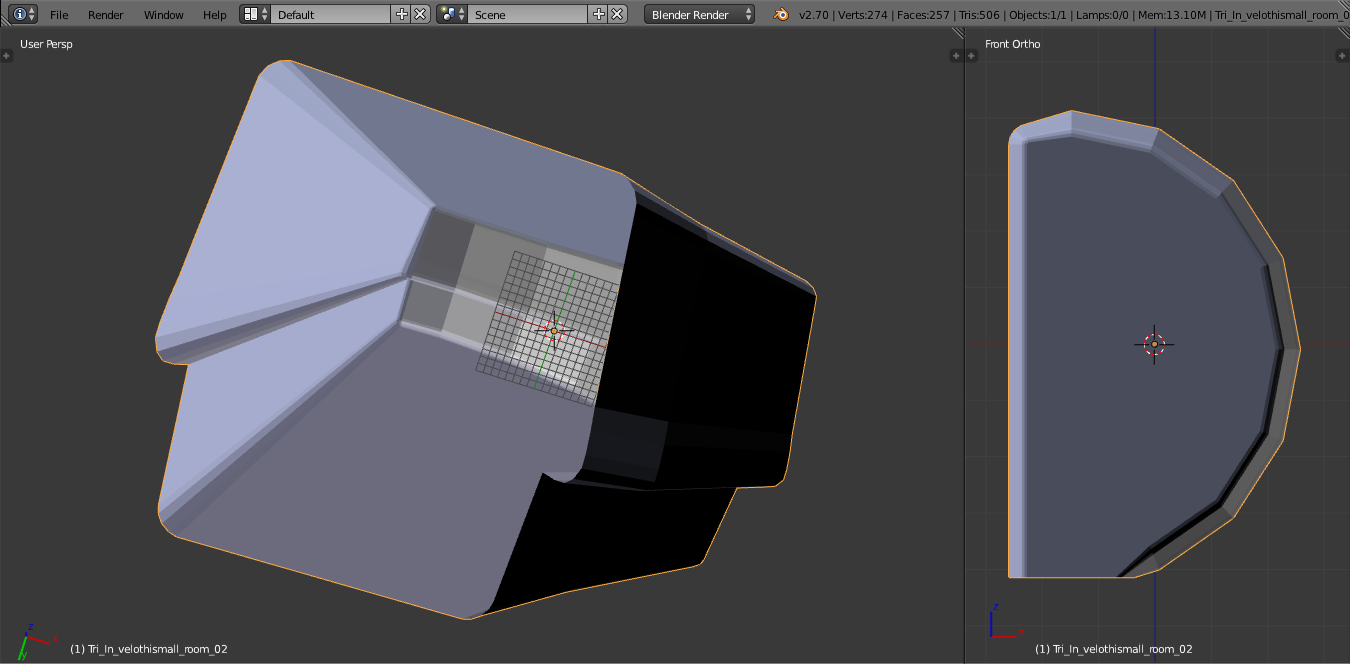
Task: Click the Front Ortho view label
Action: coord(1013,44)
